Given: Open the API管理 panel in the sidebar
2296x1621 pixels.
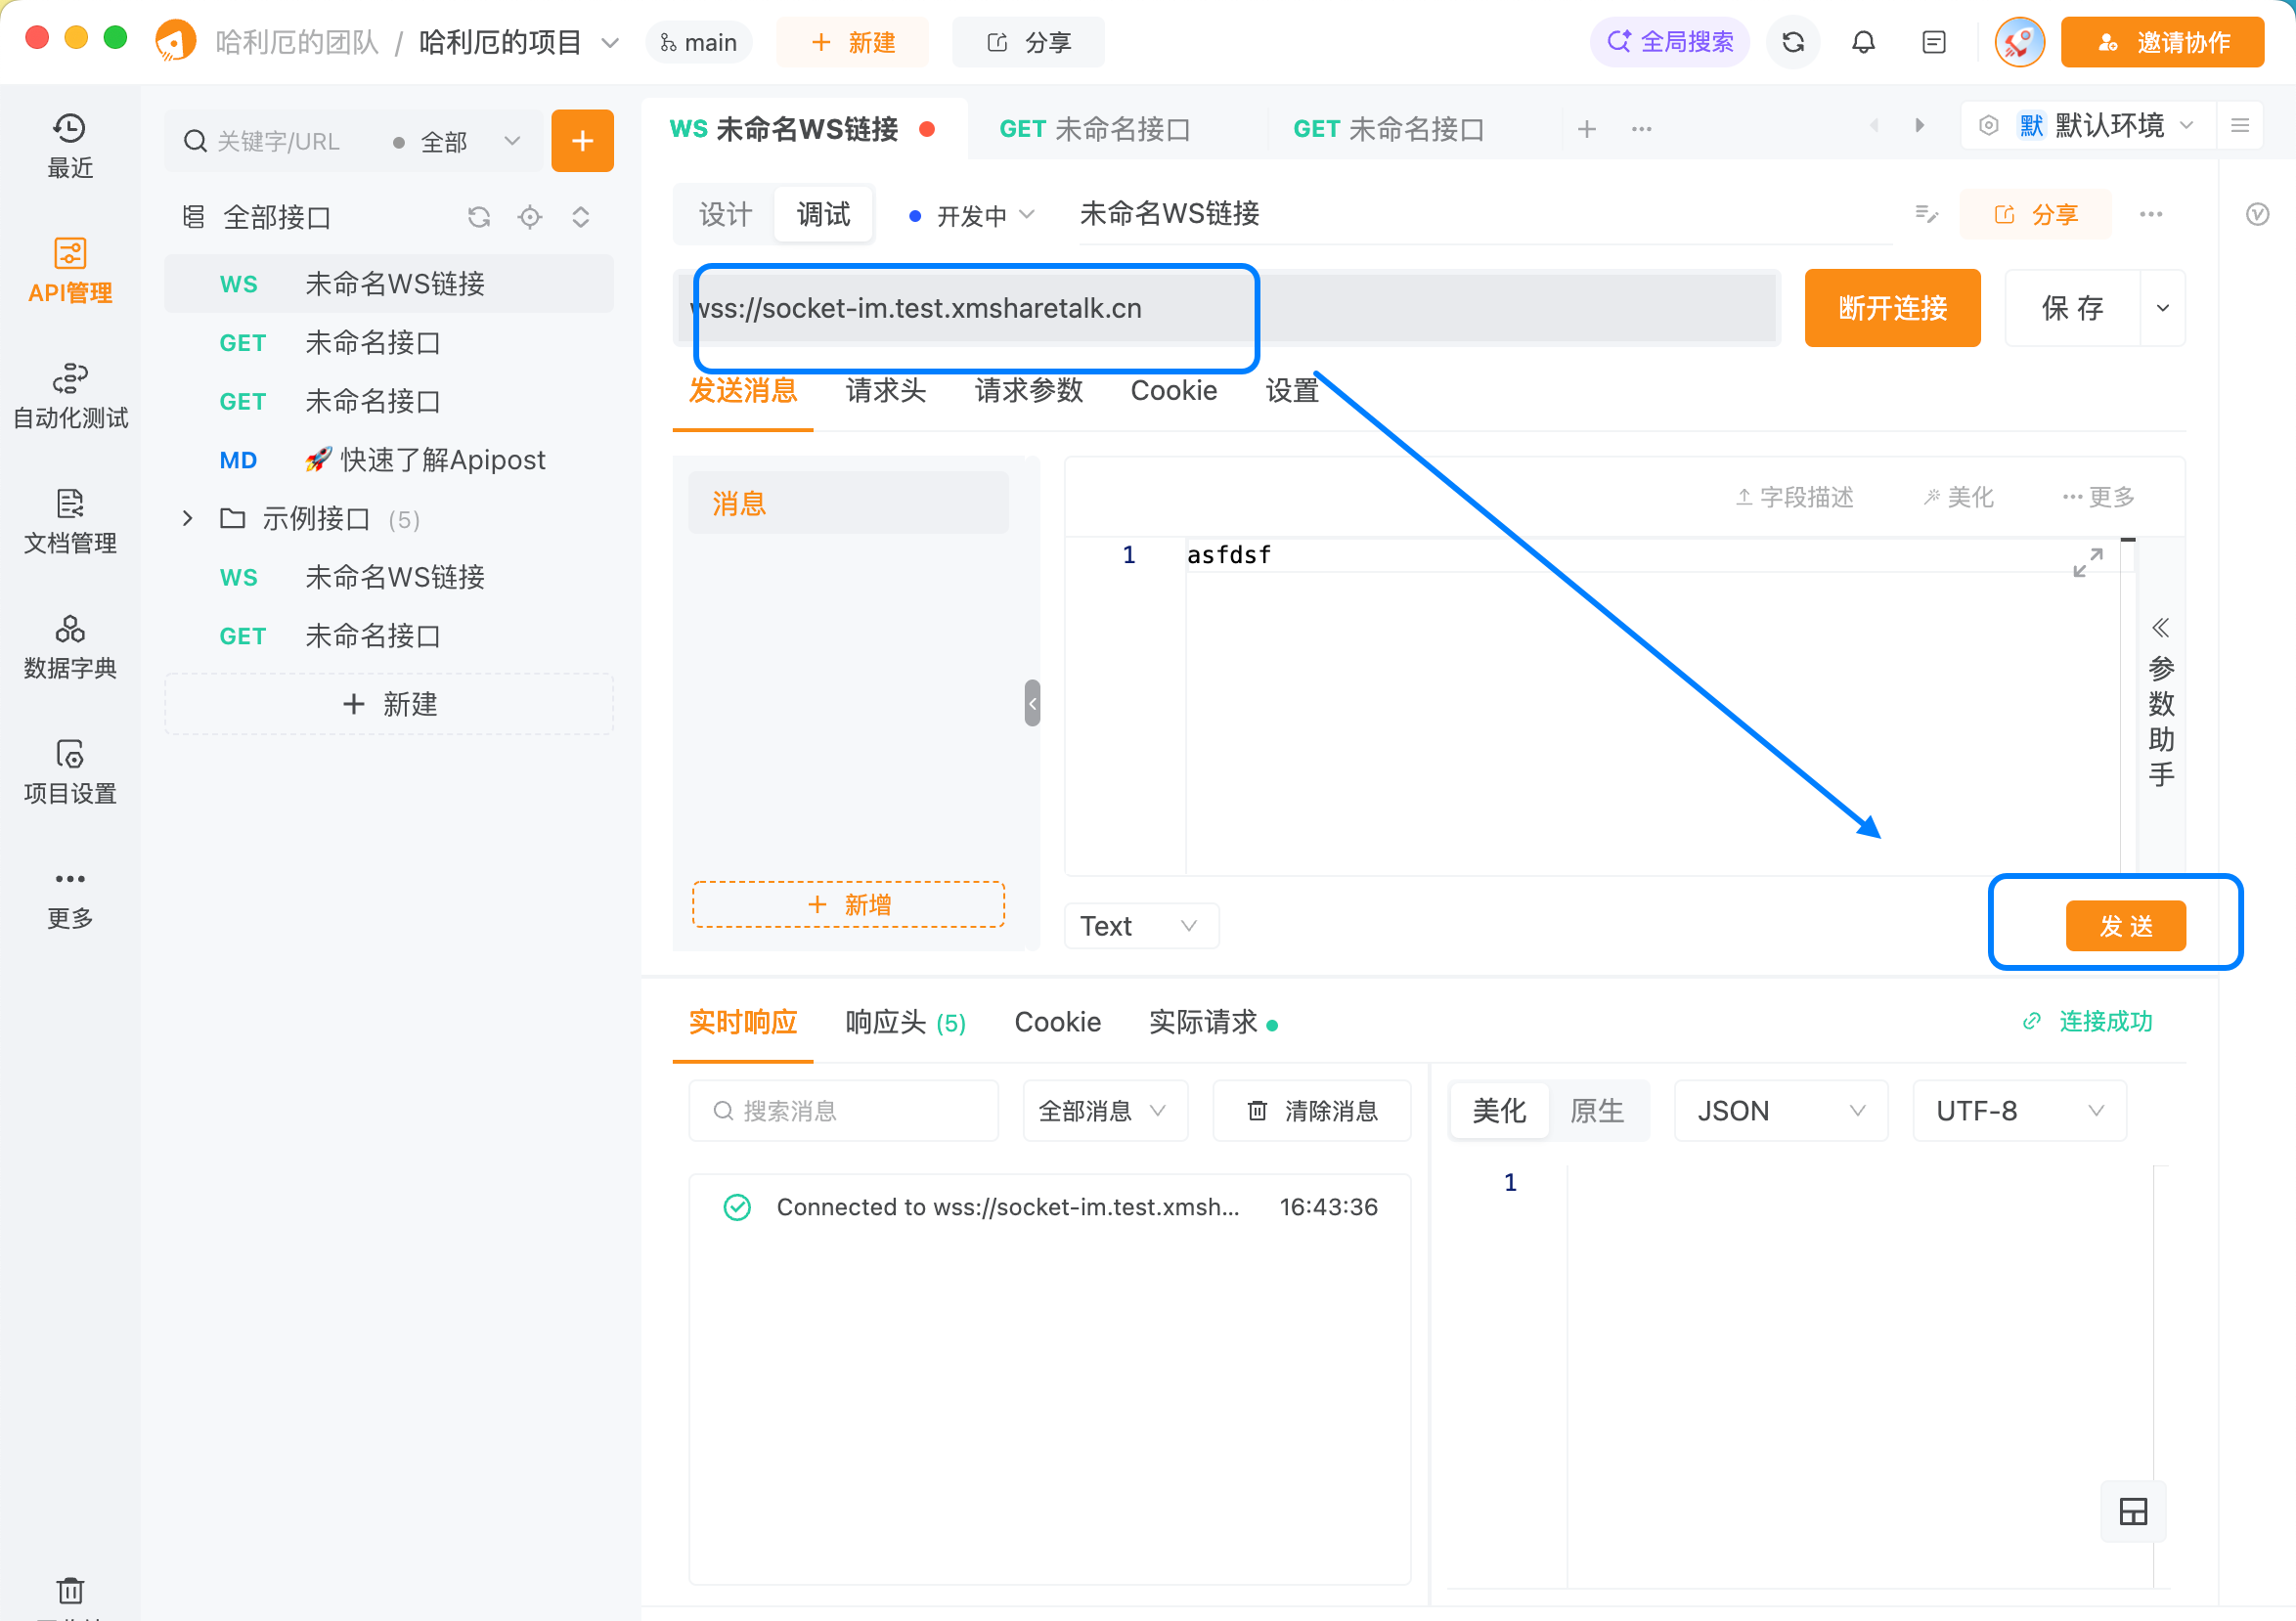Looking at the screenshot, I should 69,270.
